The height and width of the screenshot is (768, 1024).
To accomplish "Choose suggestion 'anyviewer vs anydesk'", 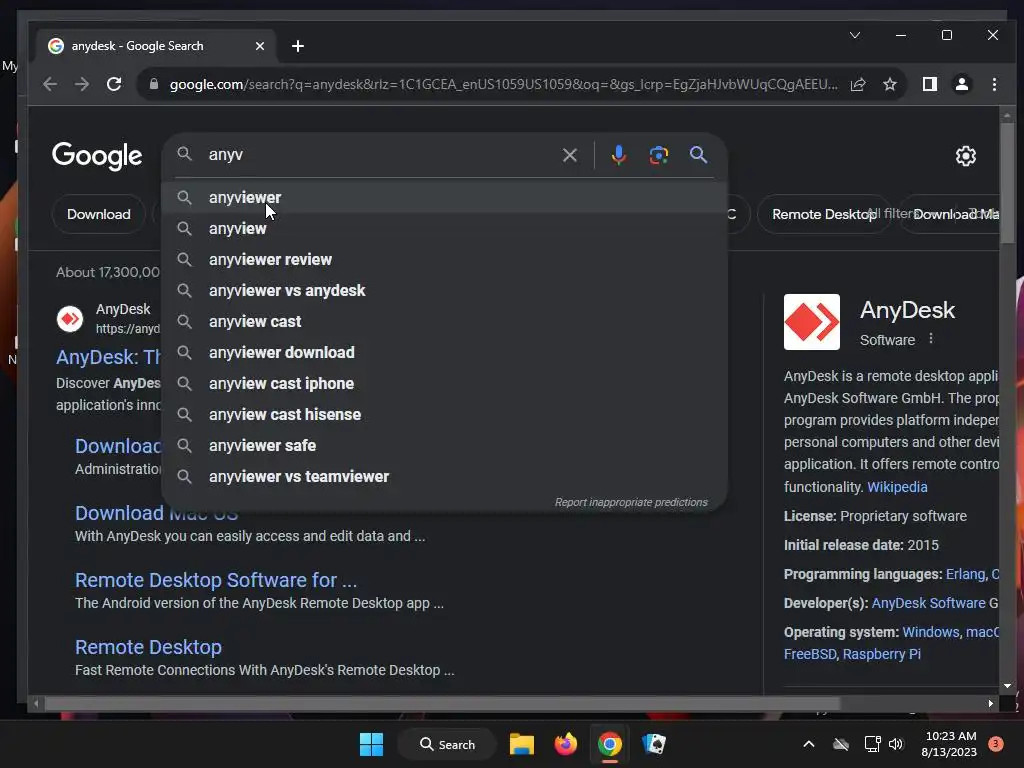I will coord(444,291).
